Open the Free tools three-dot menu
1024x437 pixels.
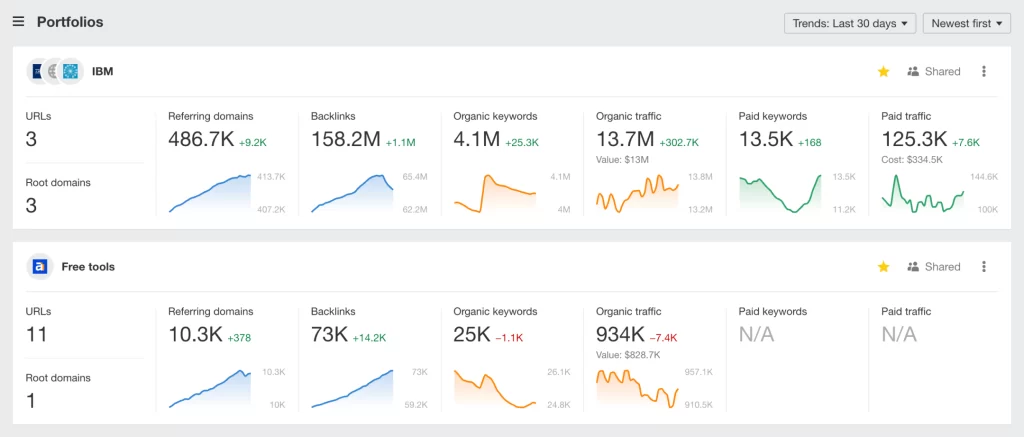coord(984,267)
